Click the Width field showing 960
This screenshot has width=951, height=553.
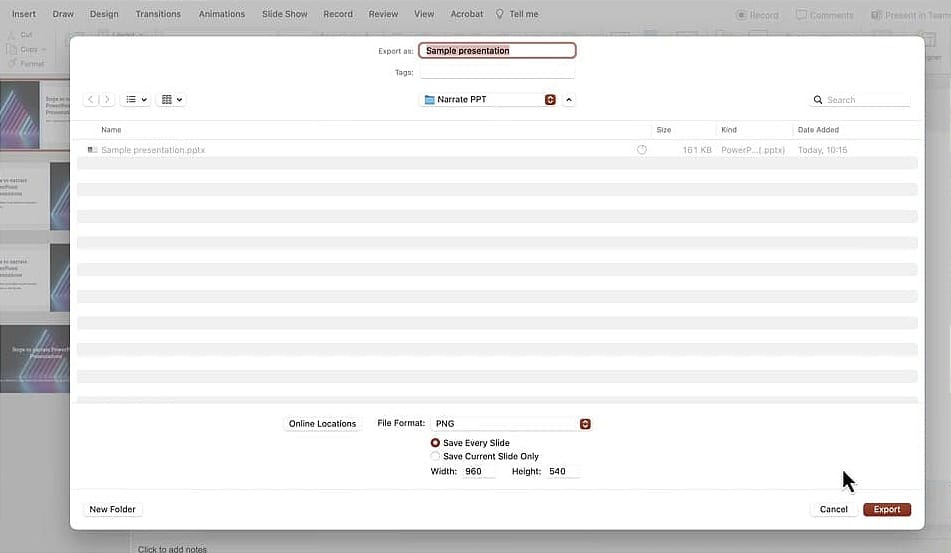coord(479,471)
